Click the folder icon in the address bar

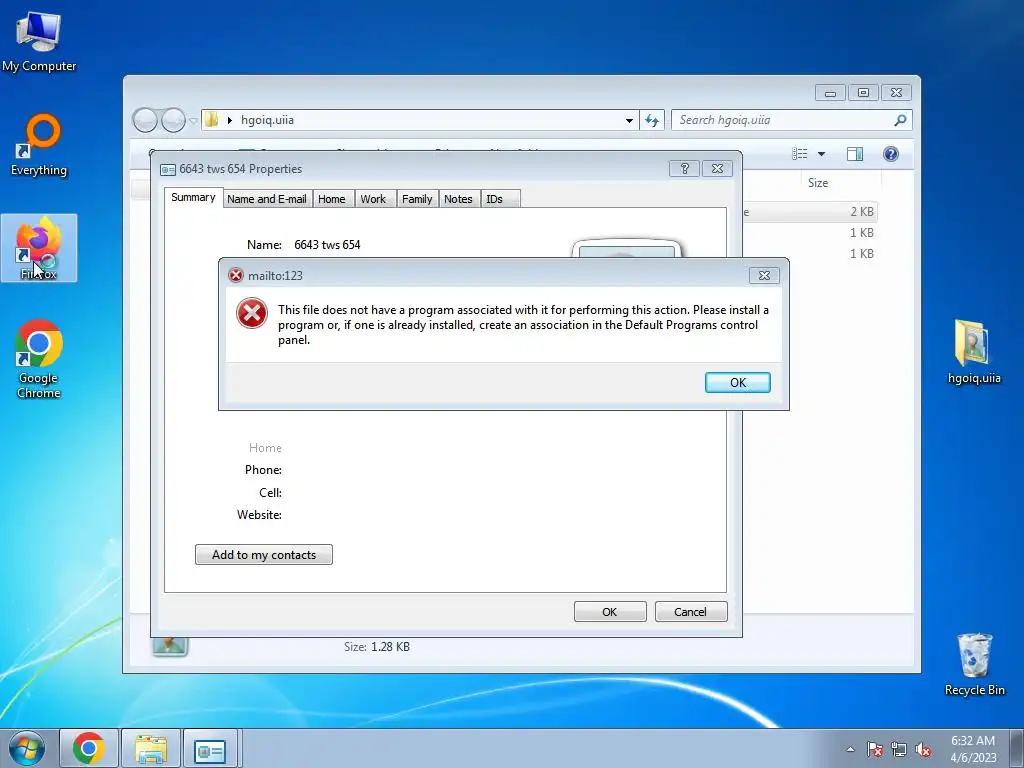(x=211, y=120)
